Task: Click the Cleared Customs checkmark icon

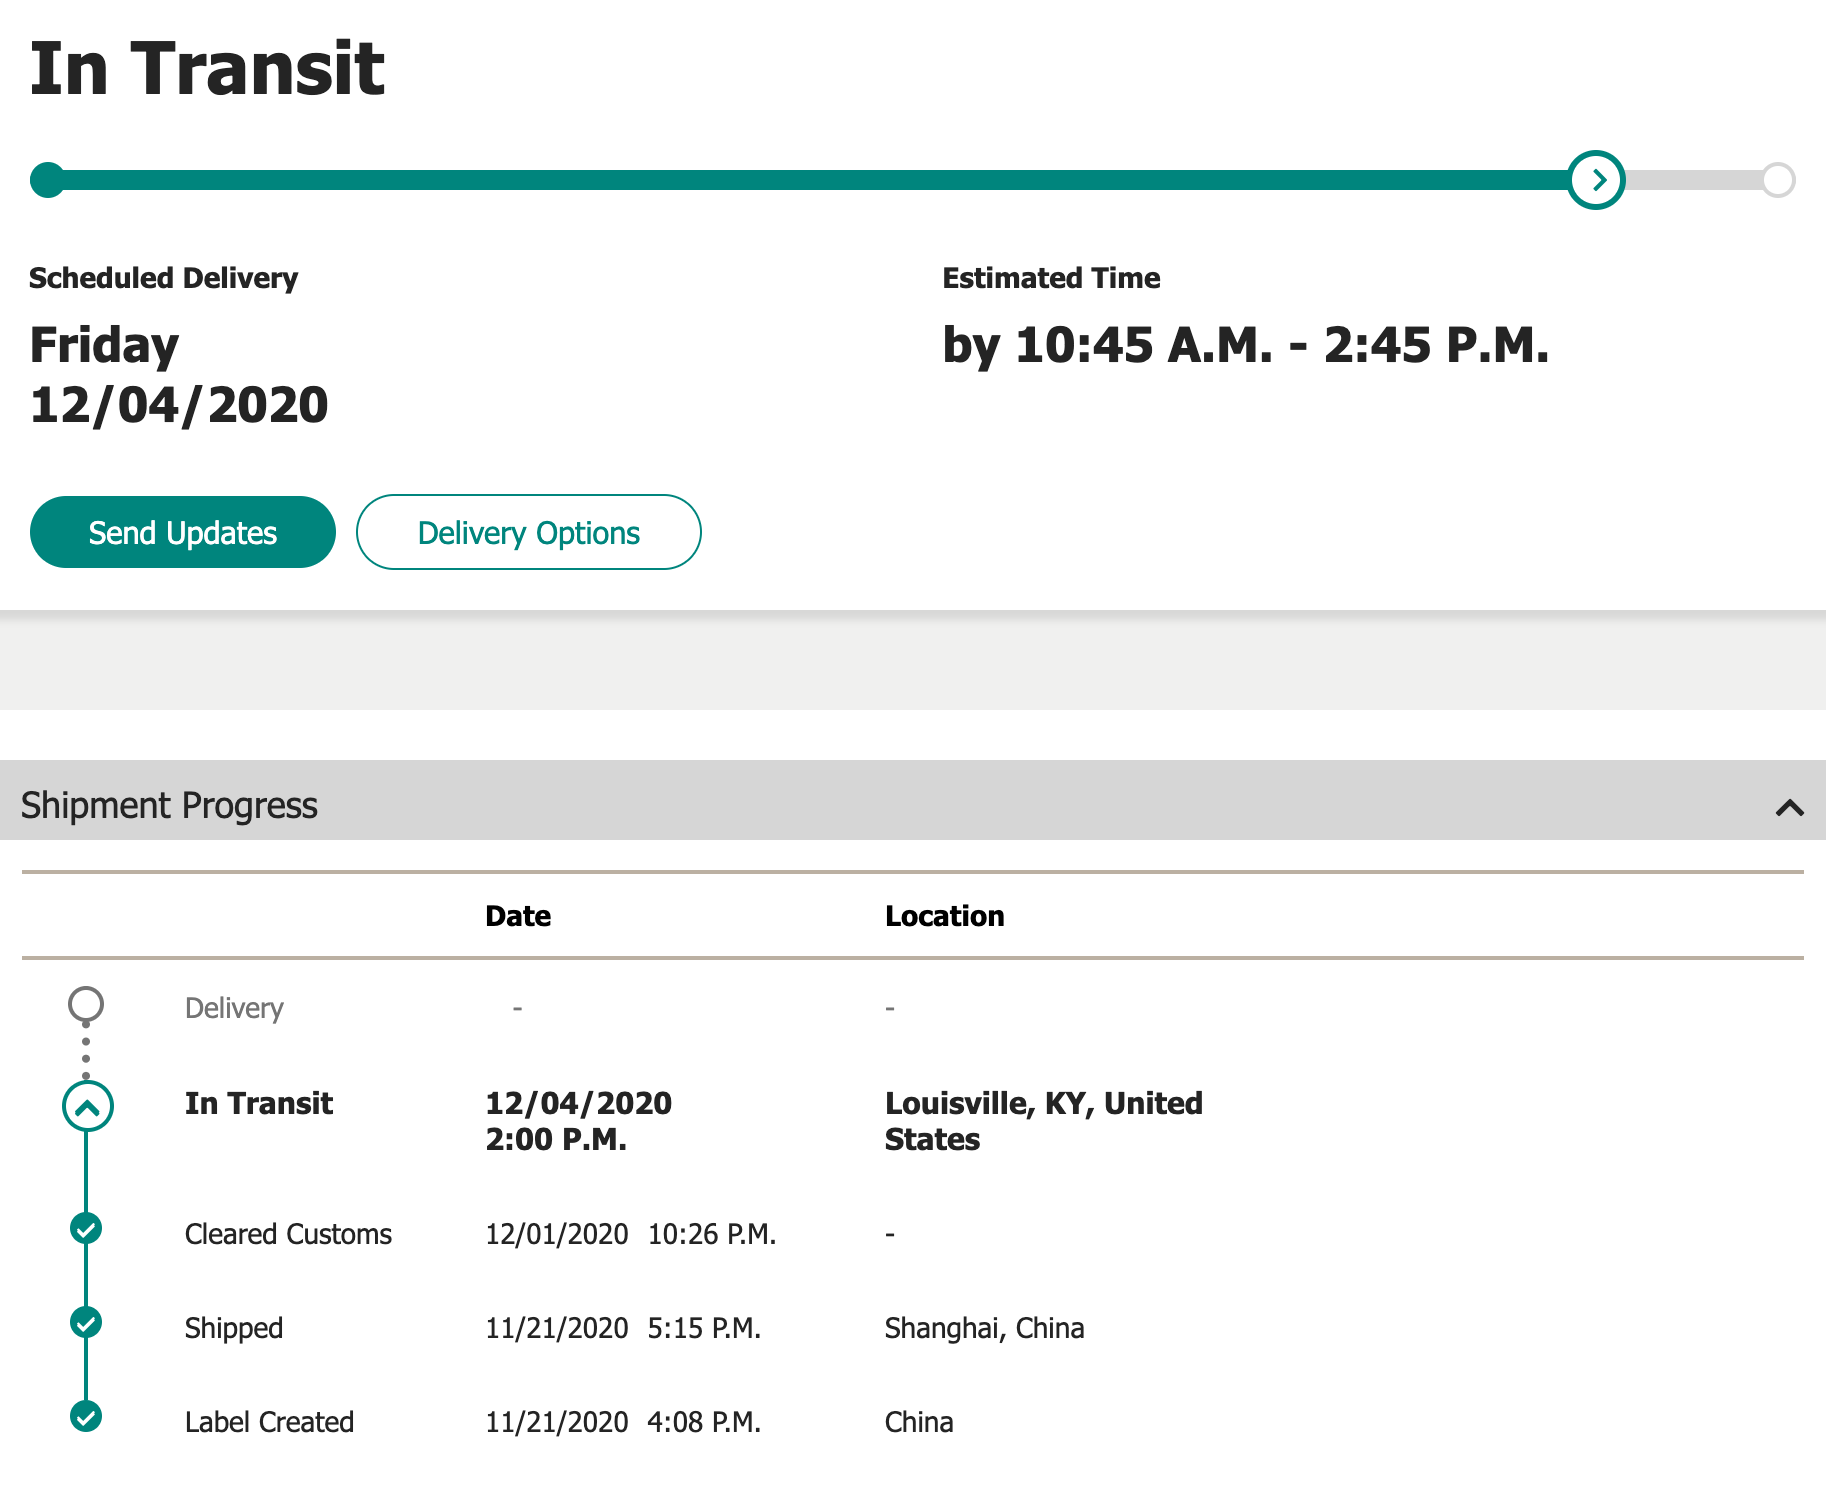Action: point(86,1228)
